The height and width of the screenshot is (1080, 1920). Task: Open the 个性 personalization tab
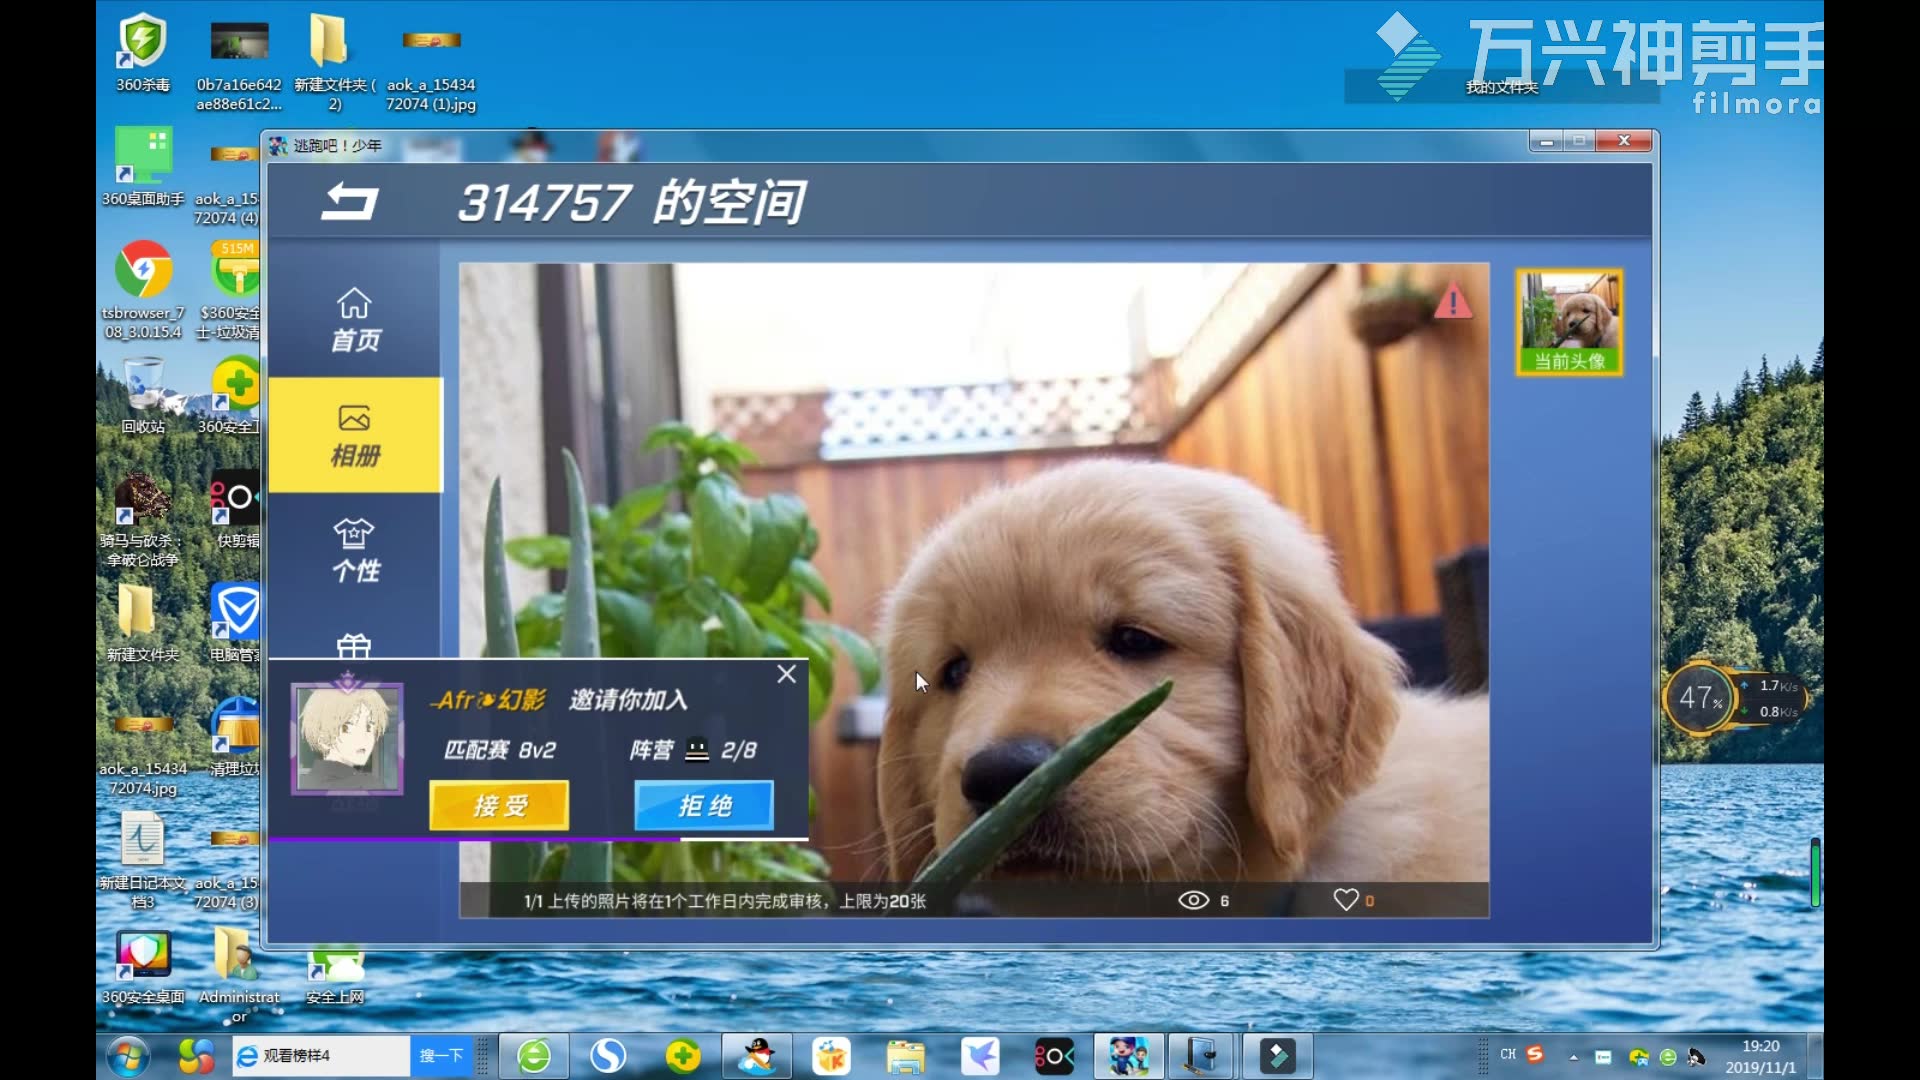tap(355, 550)
